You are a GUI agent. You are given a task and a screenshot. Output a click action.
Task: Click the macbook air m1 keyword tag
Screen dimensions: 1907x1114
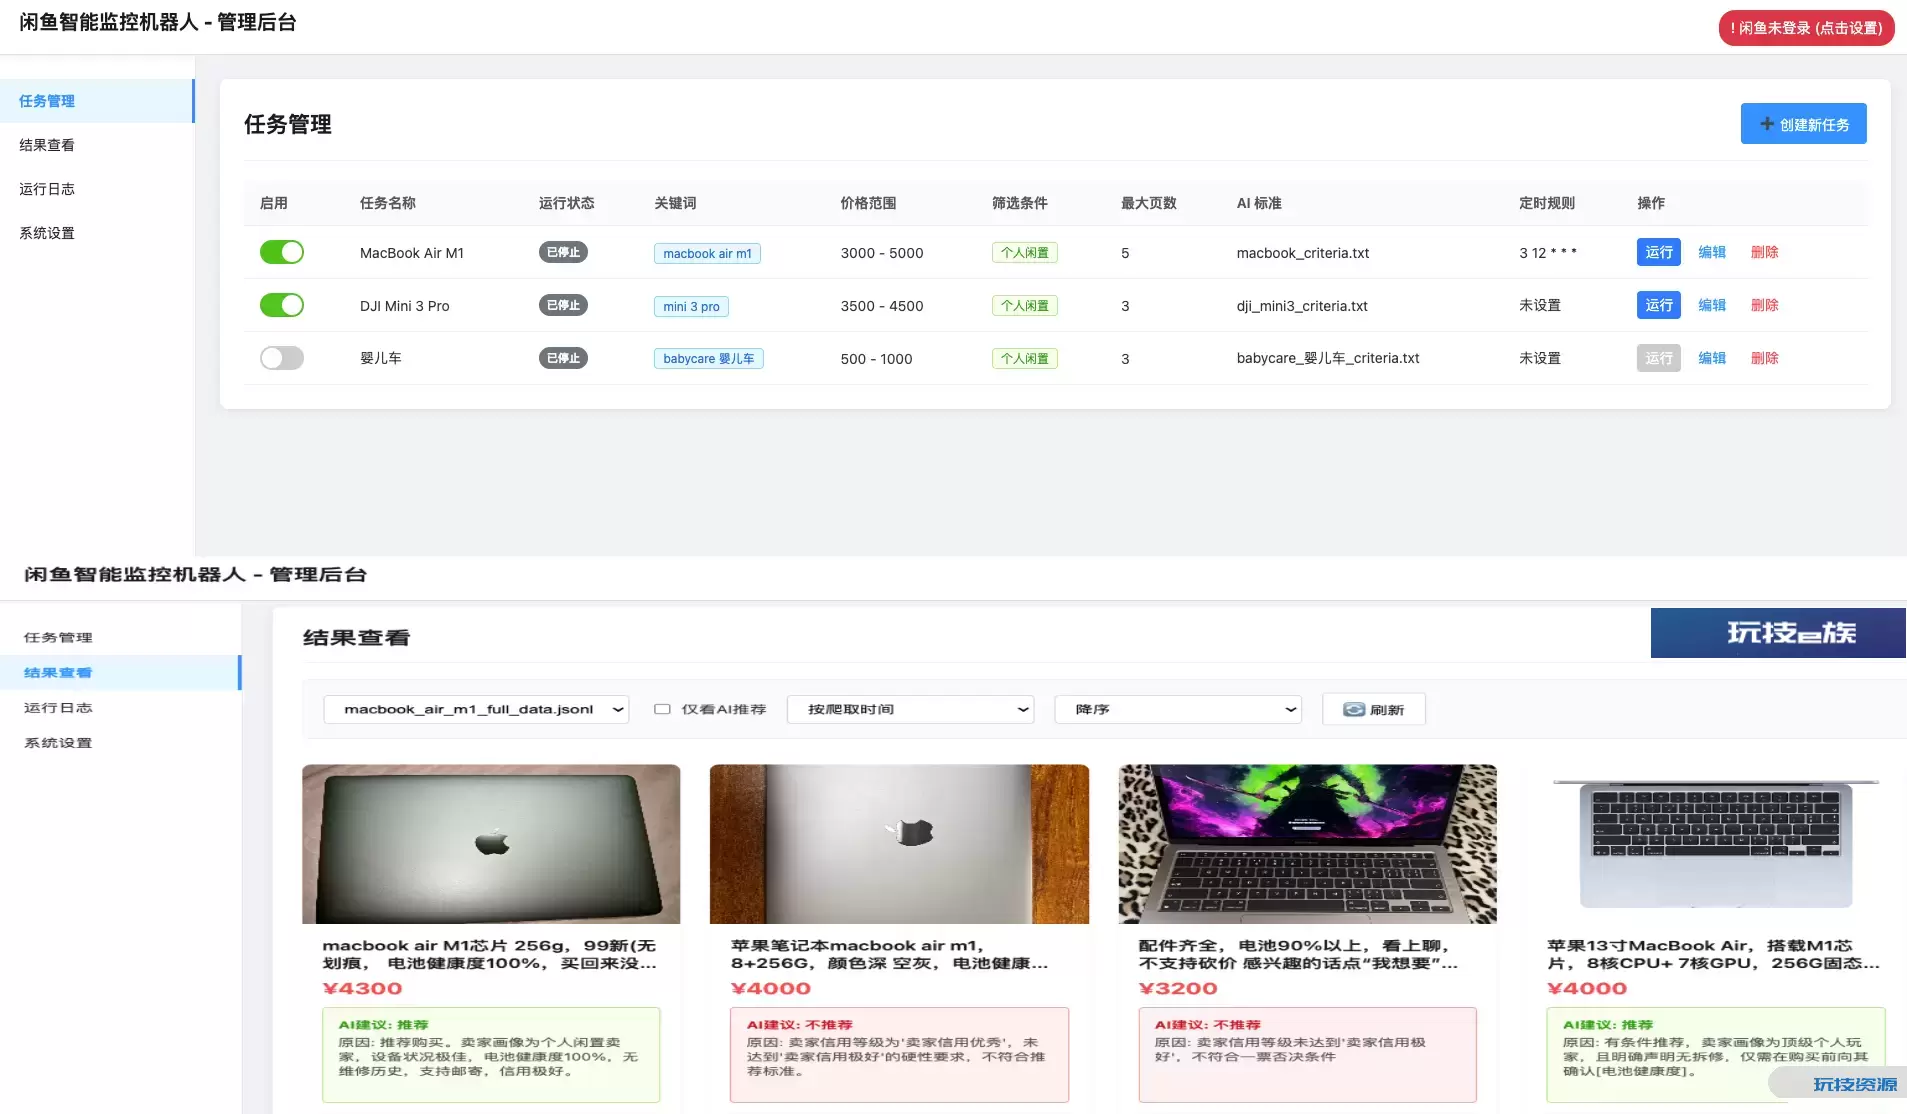pos(707,253)
